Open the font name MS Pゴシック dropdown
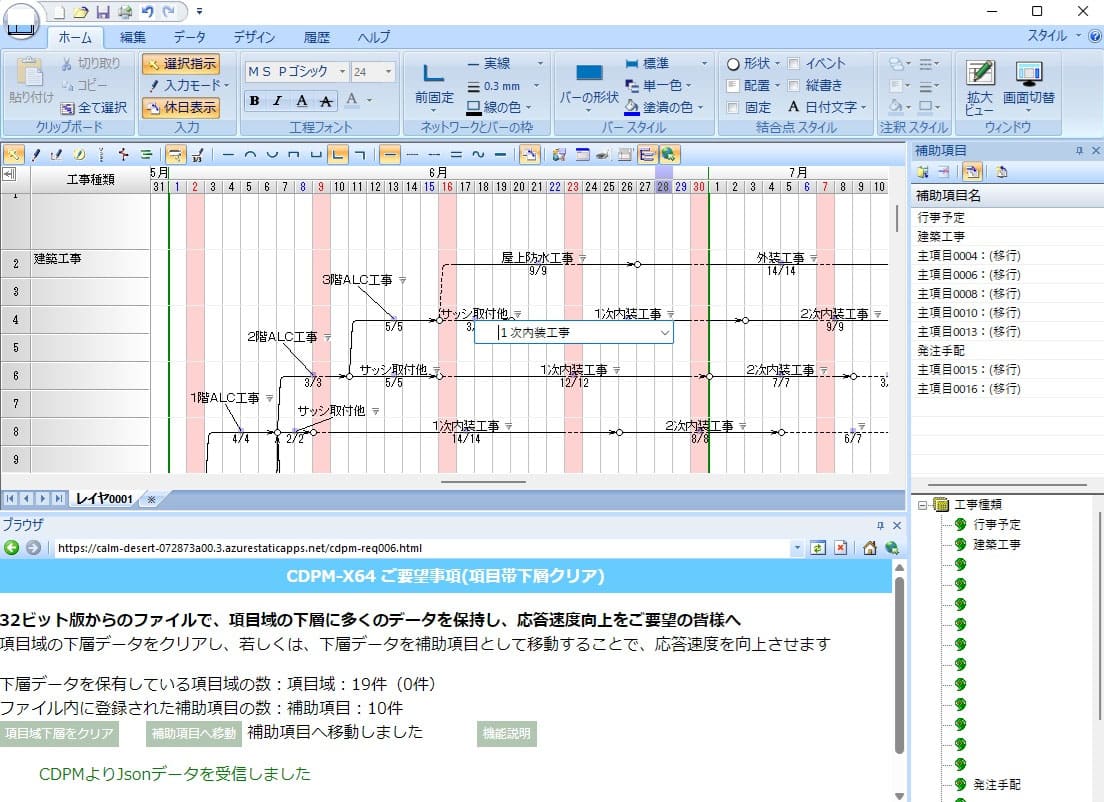This screenshot has width=1104, height=802. 342,72
